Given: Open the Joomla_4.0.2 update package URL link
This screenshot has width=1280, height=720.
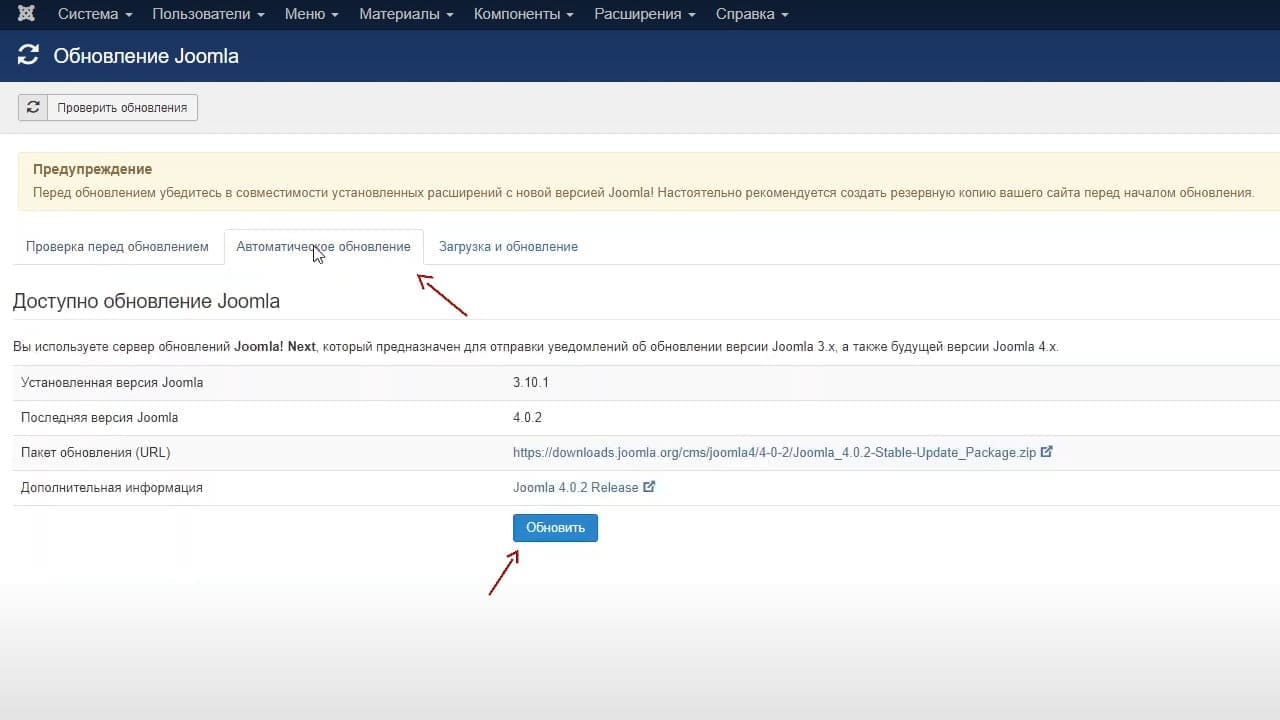Looking at the screenshot, I should (x=774, y=452).
